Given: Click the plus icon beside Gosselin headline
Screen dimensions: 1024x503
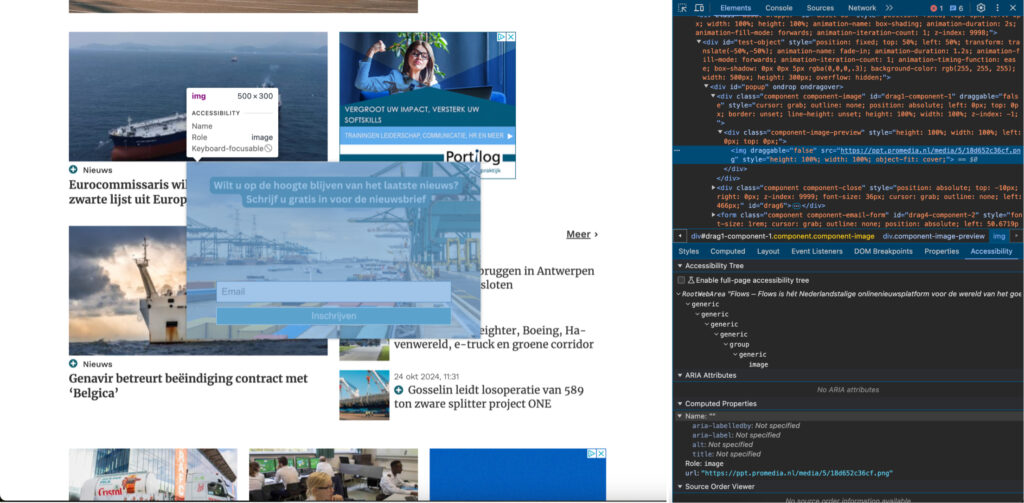Looking at the screenshot, I should click(398, 390).
